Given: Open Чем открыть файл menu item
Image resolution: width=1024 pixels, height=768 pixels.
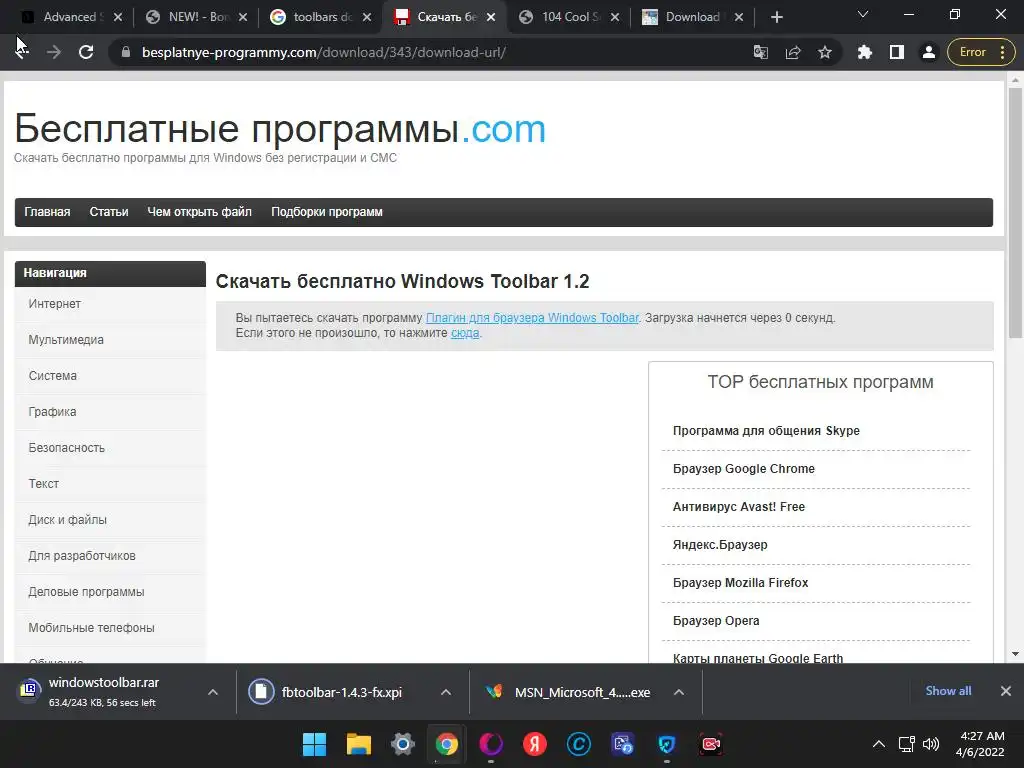Looking at the screenshot, I should [x=199, y=212].
